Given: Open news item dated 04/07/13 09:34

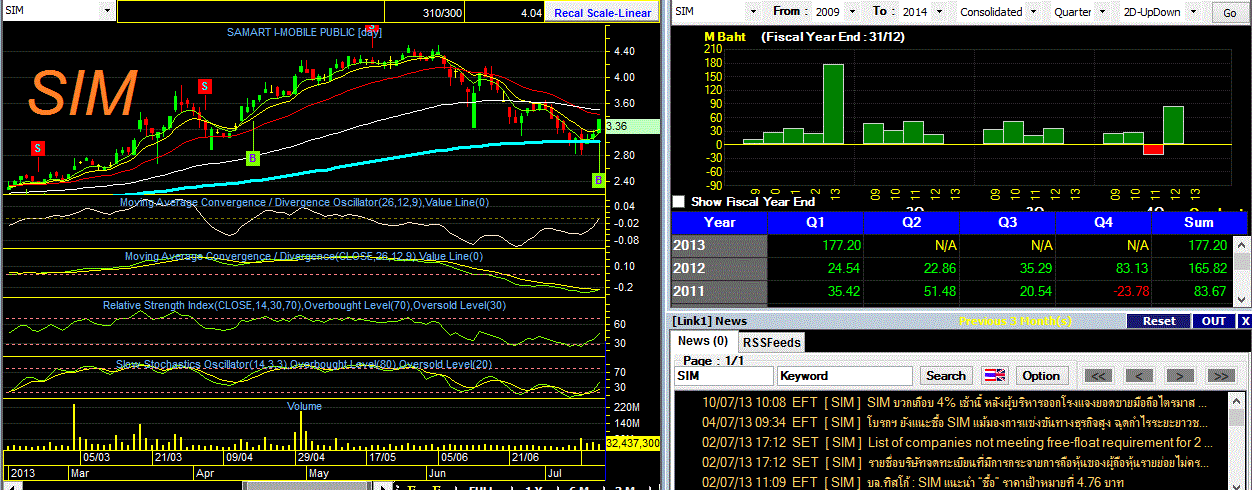Looking at the screenshot, I should coord(953,422).
